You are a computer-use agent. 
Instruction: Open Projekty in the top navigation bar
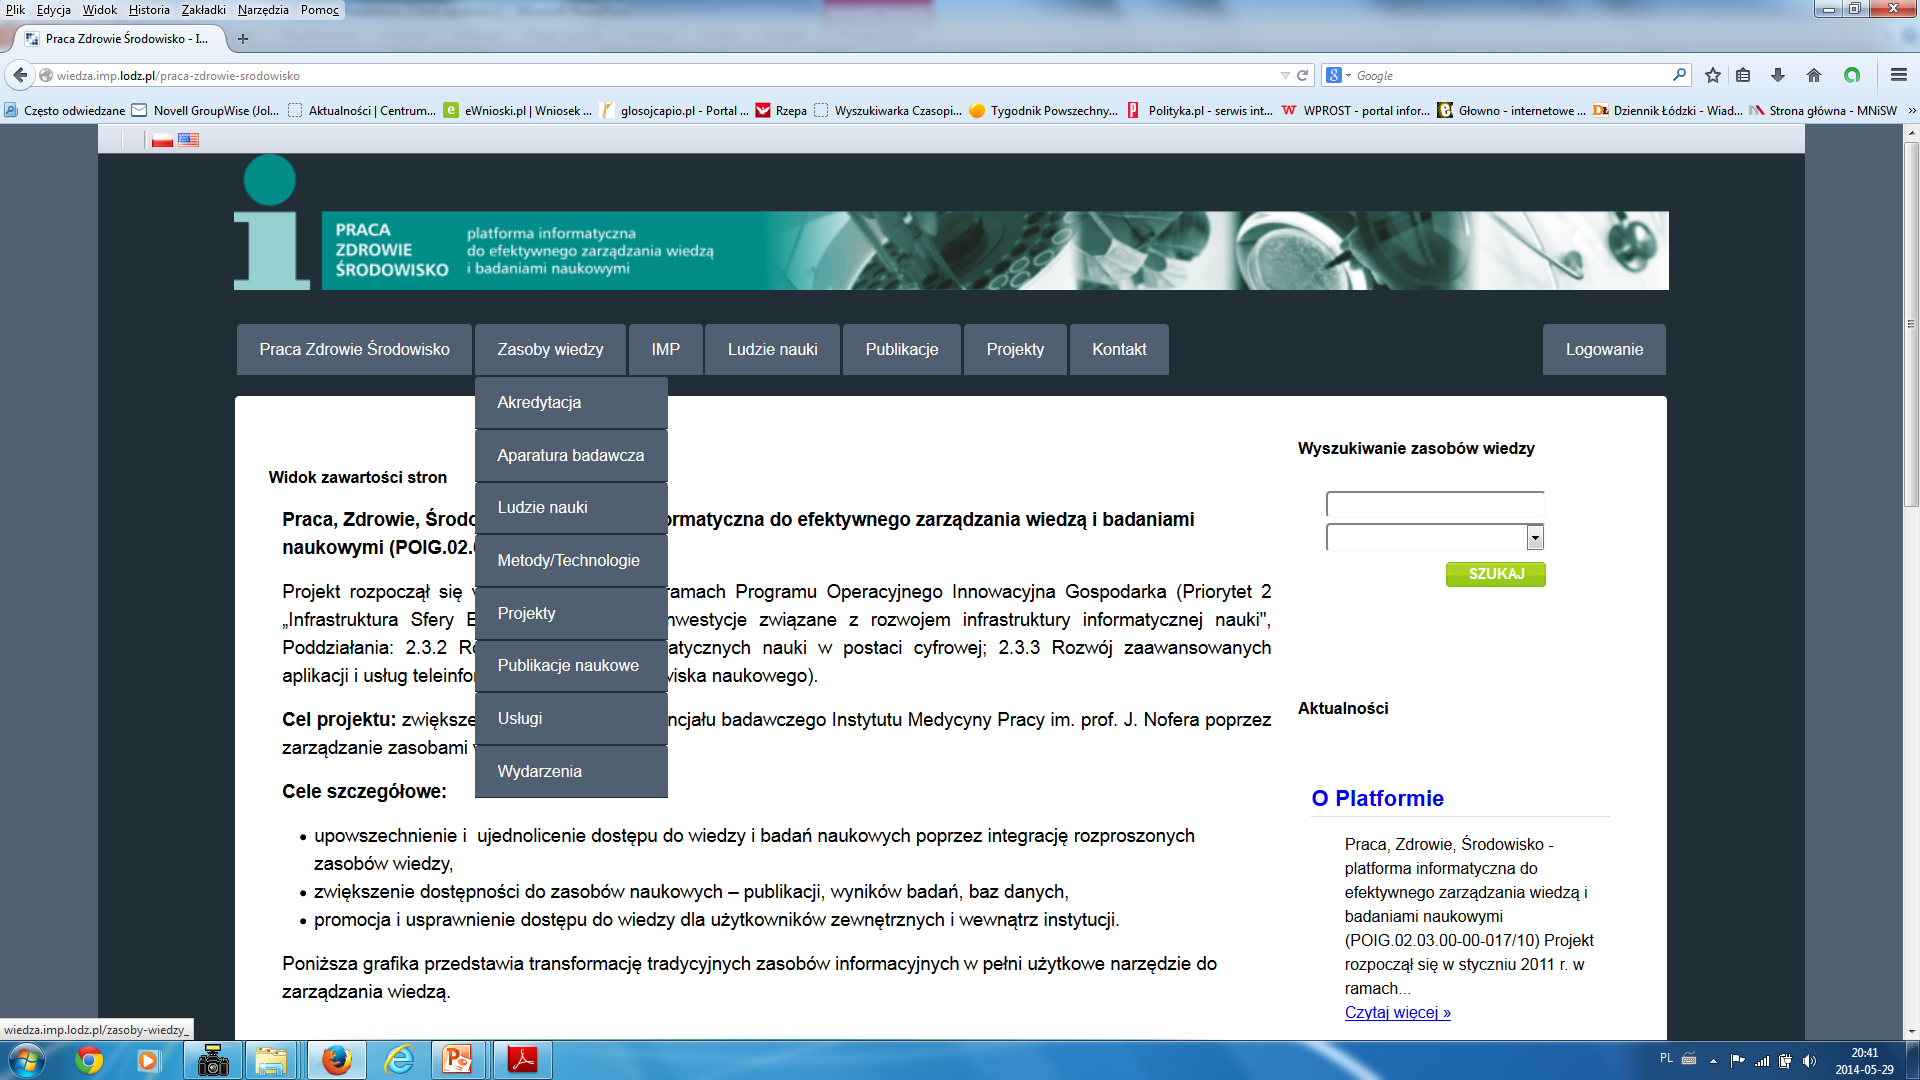coord(1015,349)
